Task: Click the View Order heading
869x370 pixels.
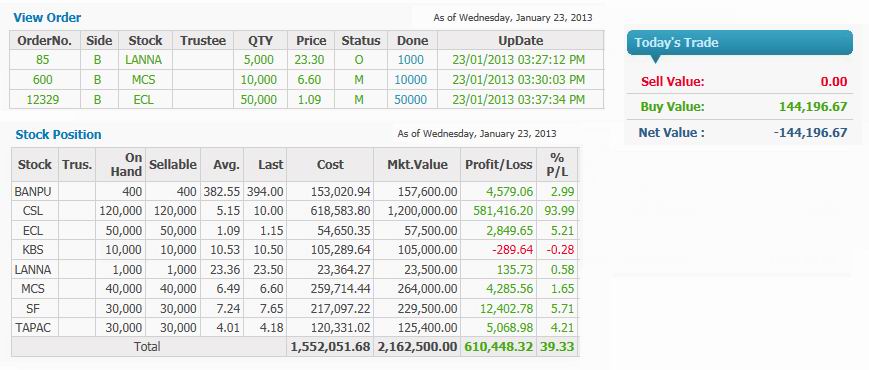Action: coord(47,18)
